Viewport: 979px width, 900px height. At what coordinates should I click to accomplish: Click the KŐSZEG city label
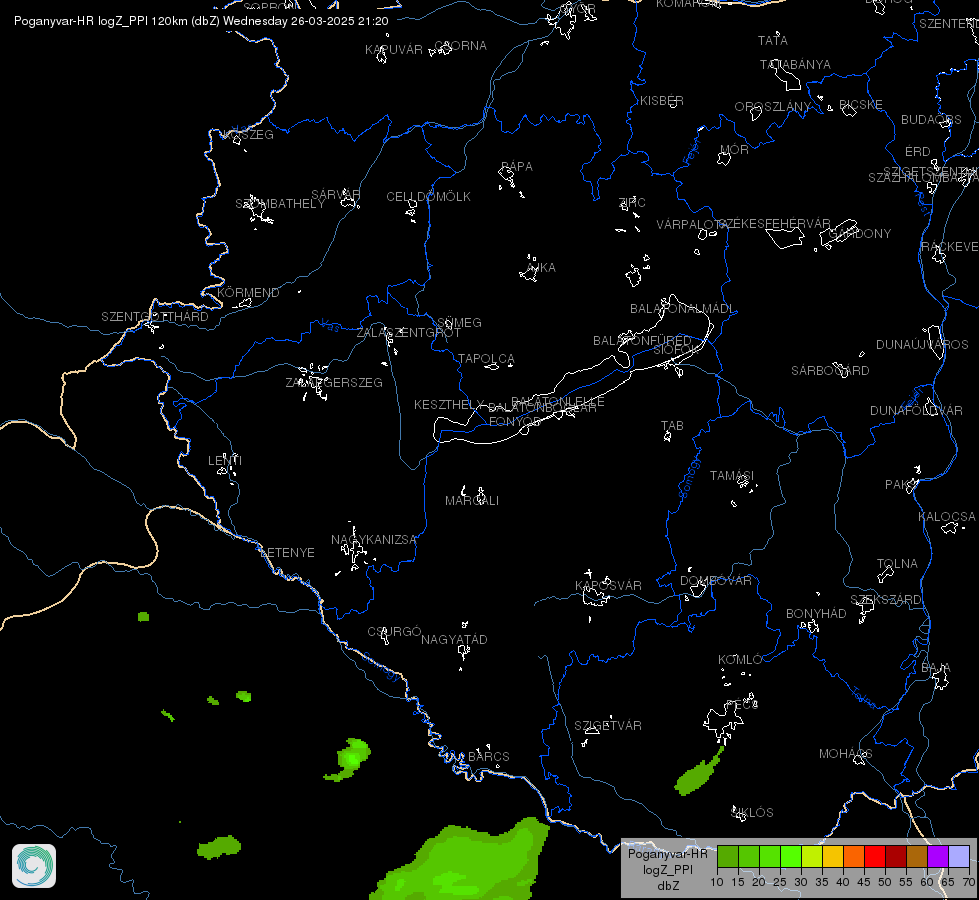click(248, 135)
